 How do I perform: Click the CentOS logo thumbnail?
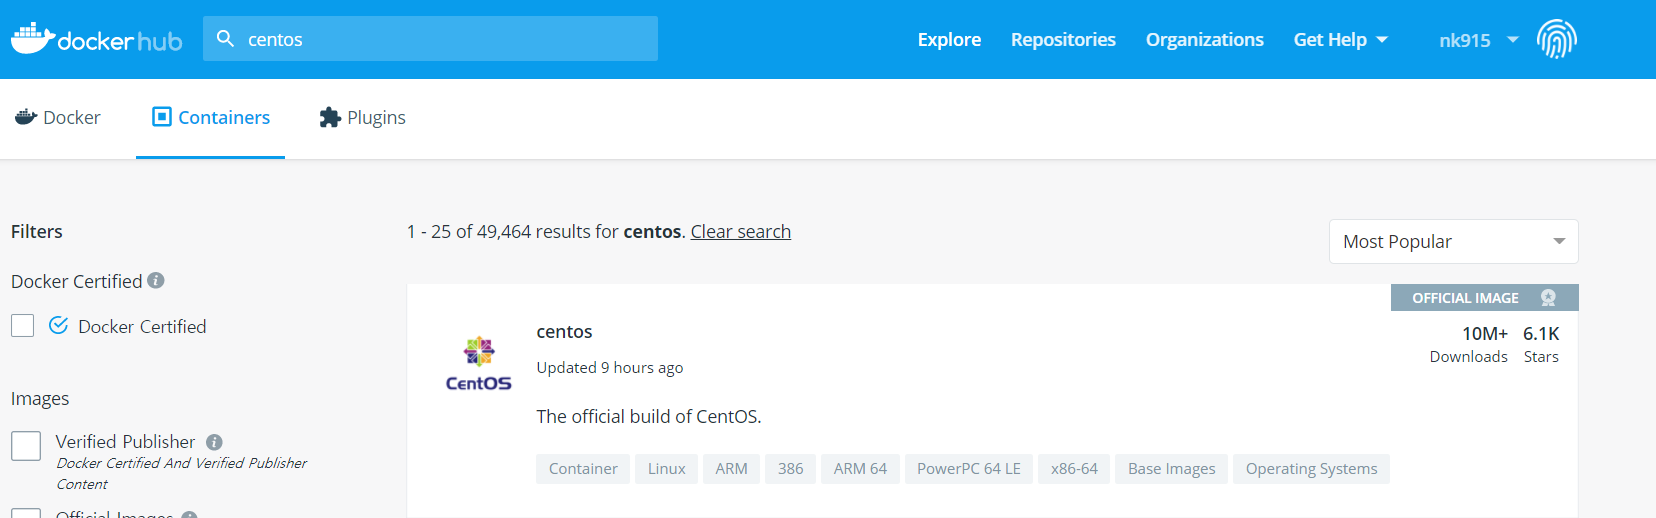[478, 363]
